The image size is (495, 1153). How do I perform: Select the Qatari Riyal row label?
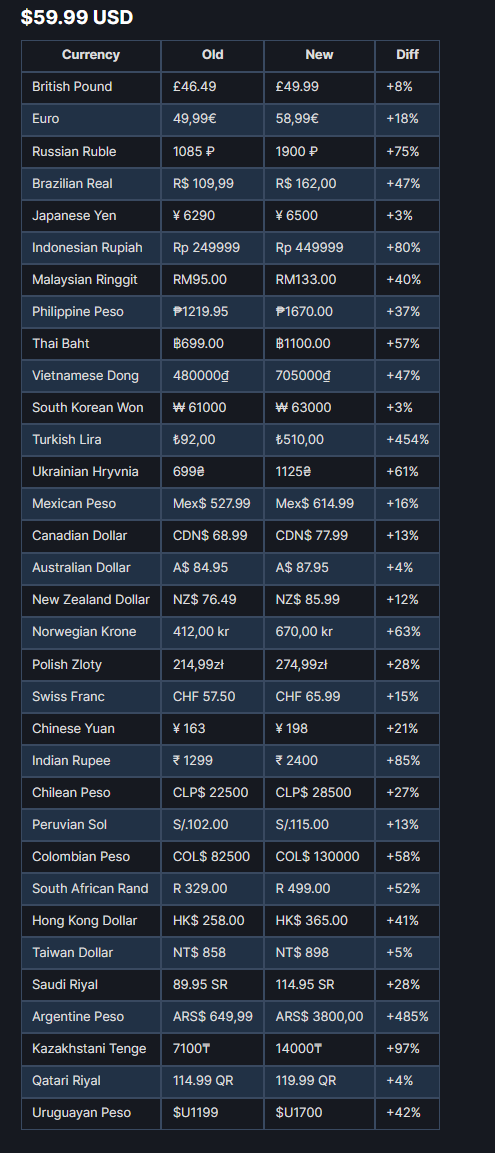pyautogui.click(x=66, y=1081)
